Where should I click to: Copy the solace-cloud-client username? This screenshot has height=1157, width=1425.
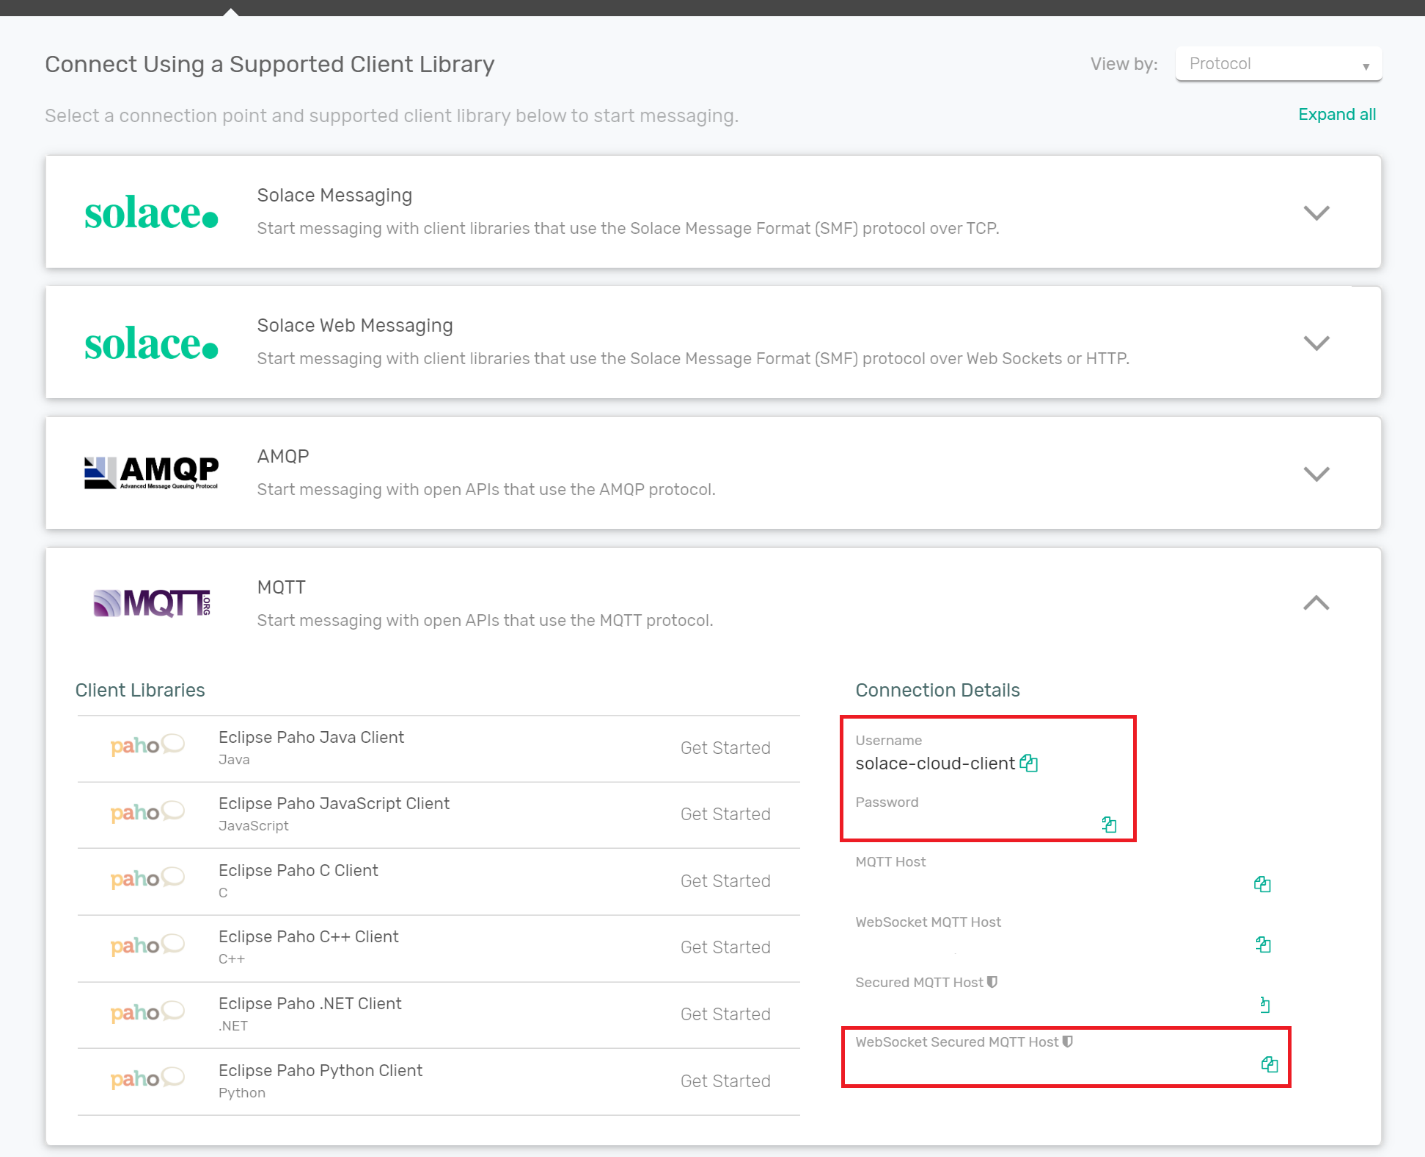[1029, 763]
